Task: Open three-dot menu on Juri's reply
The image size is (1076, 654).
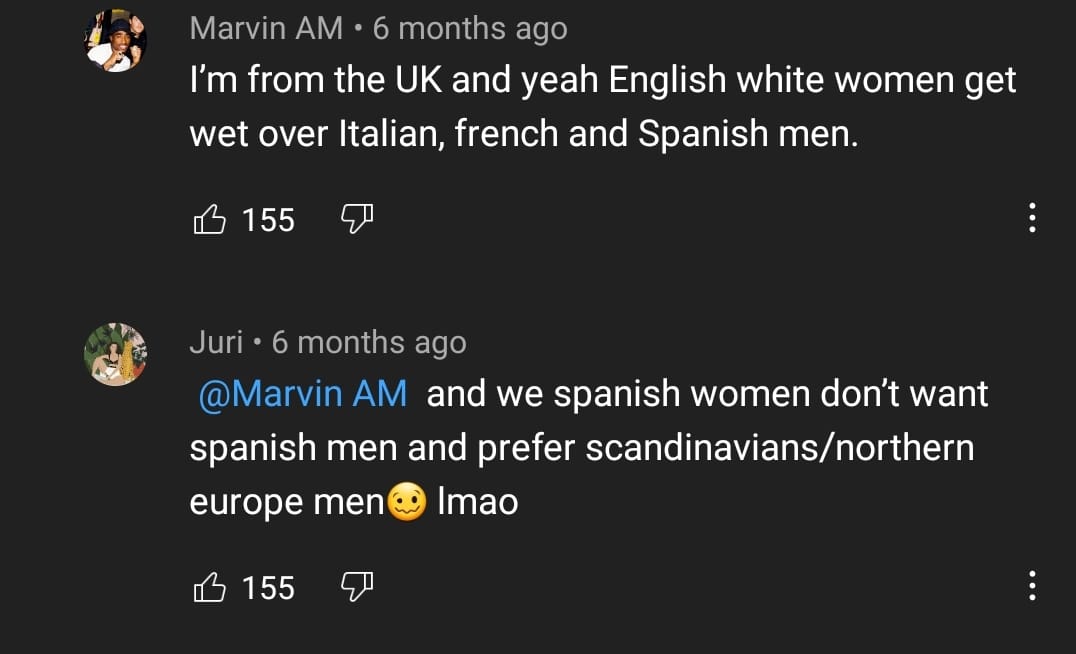Action: (x=1032, y=585)
